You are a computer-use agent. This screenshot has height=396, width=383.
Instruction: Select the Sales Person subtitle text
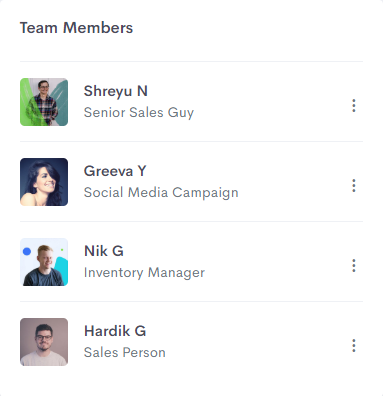(125, 352)
